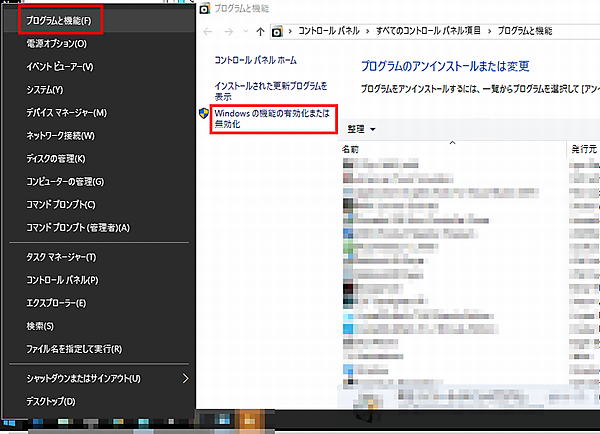The height and width of the screenshot is (434, 600).
Task: Launch エクスプローラー(E)
Action: tap(56, 303)
